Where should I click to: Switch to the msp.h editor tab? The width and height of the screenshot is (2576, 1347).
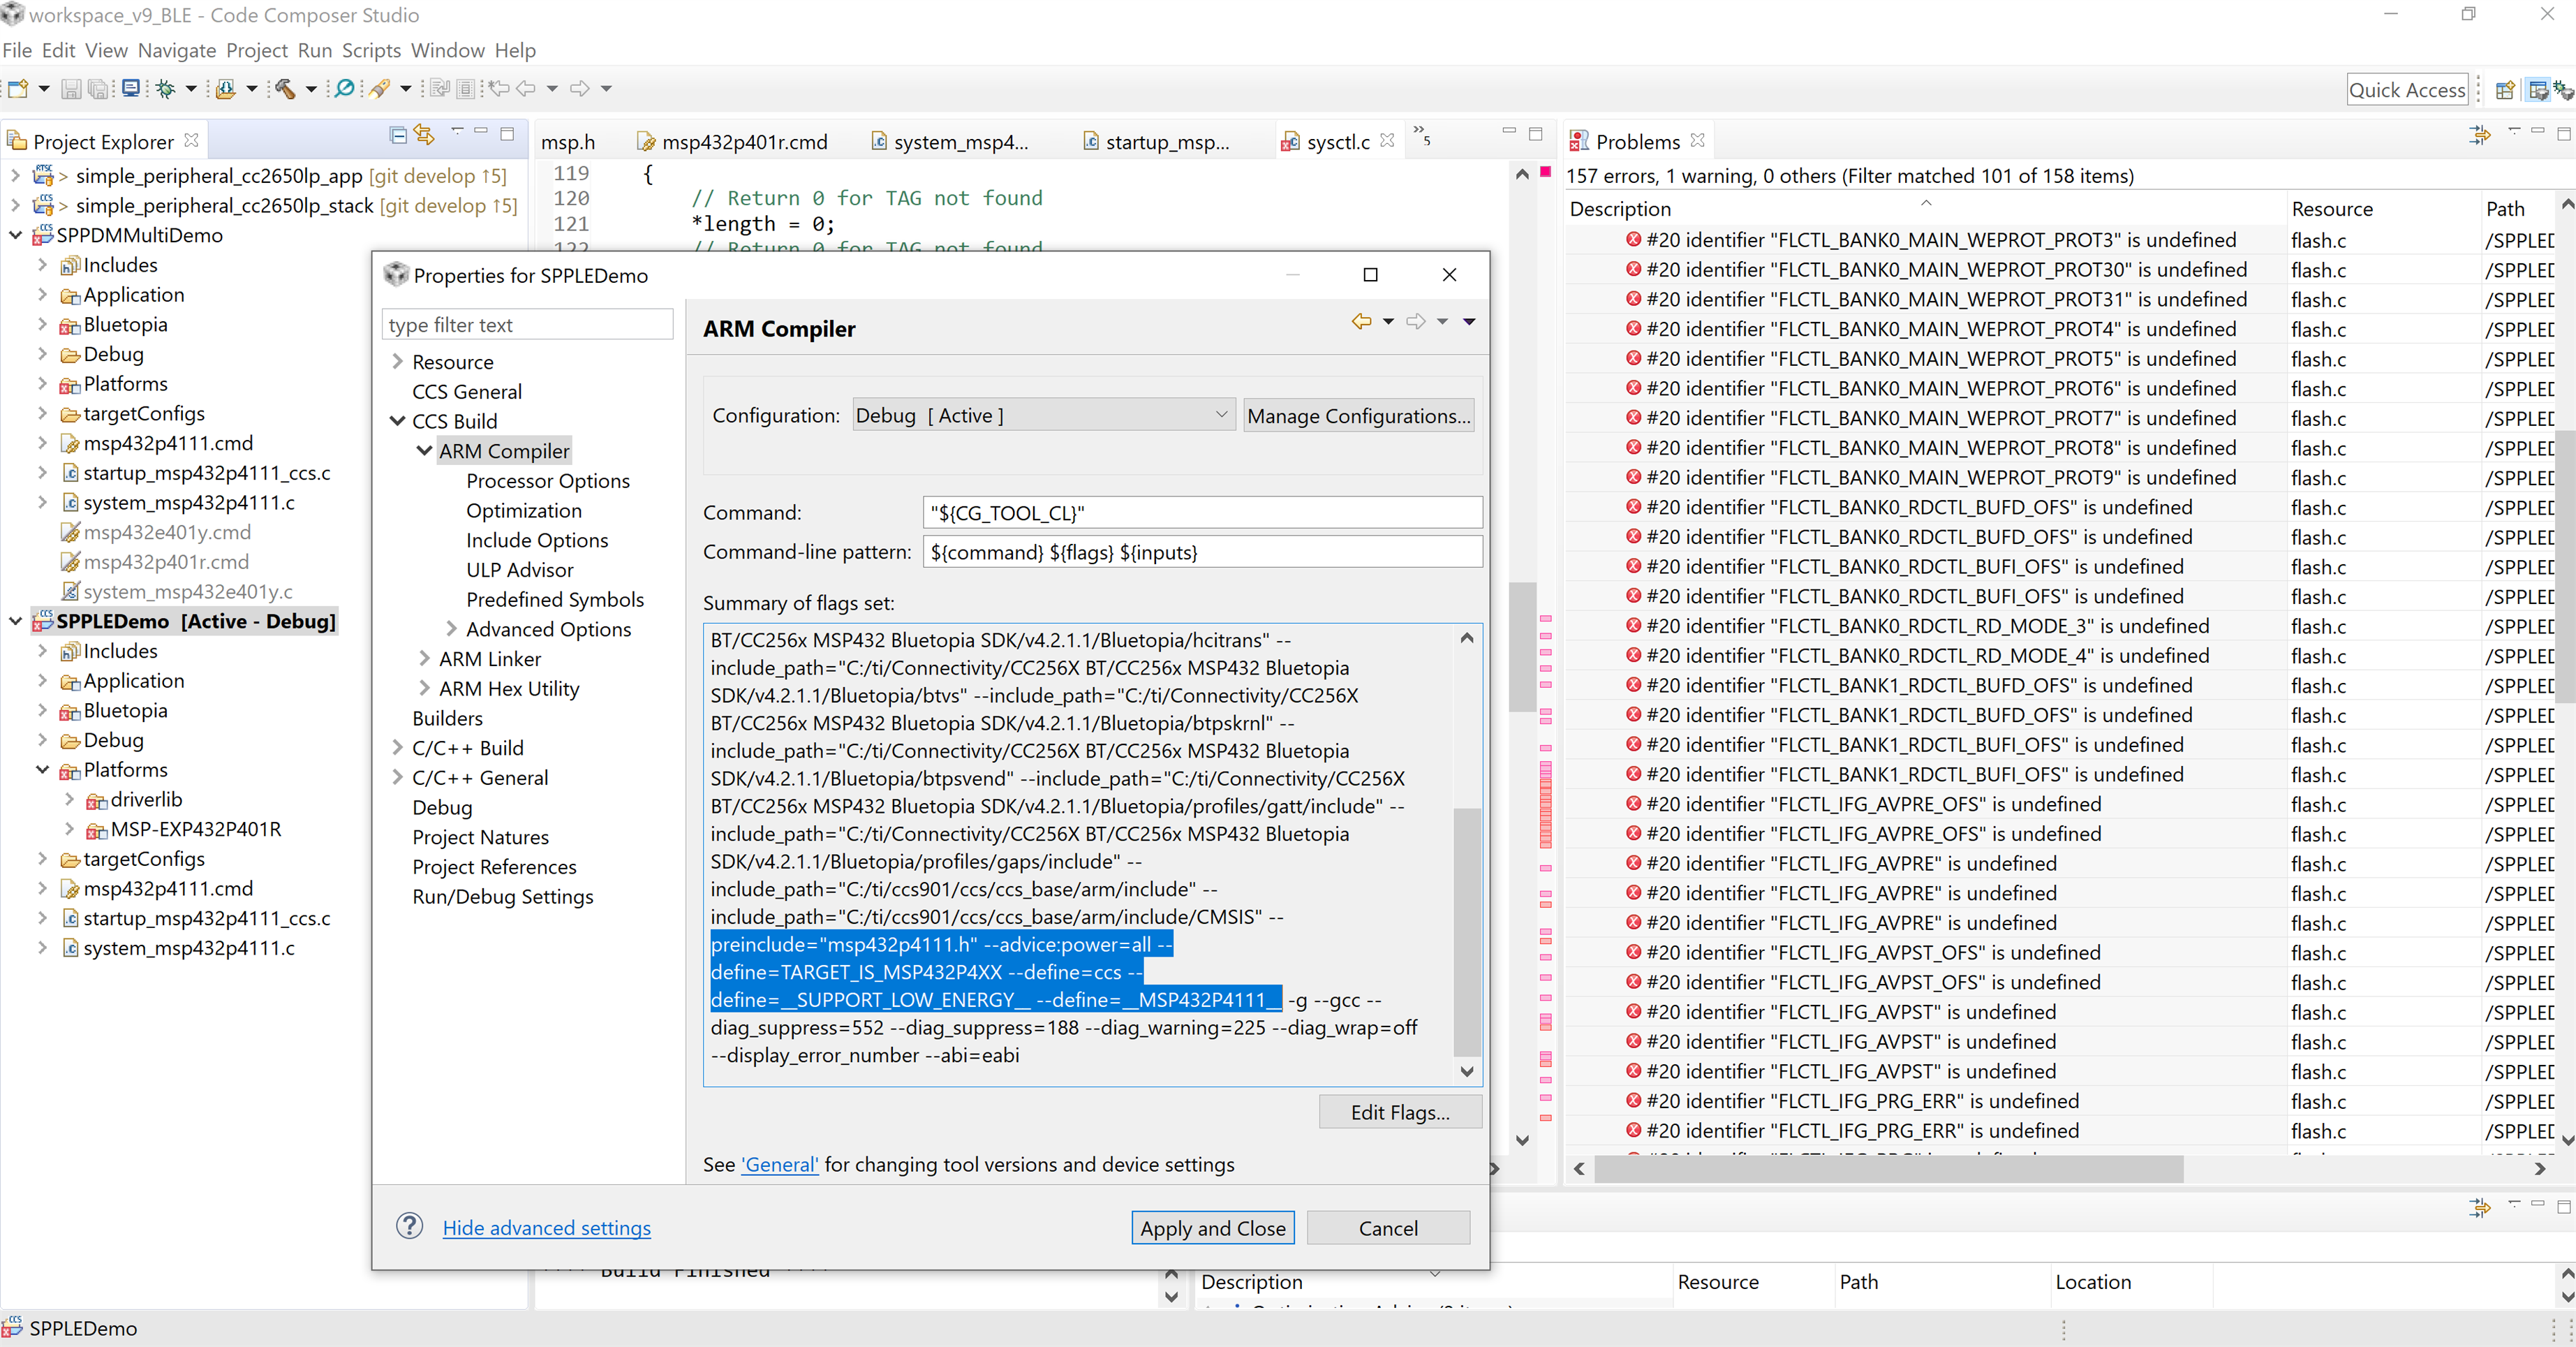(x=568, y=142)
